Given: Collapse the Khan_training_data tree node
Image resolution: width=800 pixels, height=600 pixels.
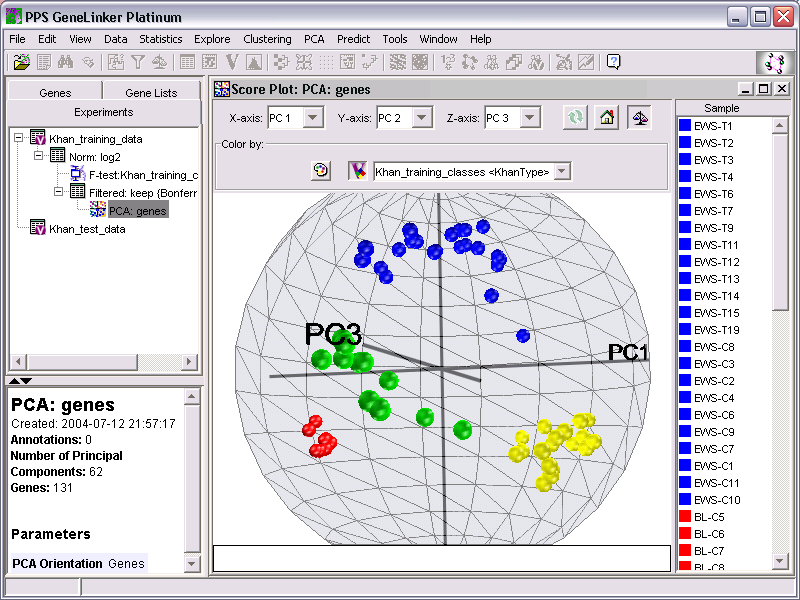Looking at the screenshot, I should pyautogui.click(x=18, y=138).
